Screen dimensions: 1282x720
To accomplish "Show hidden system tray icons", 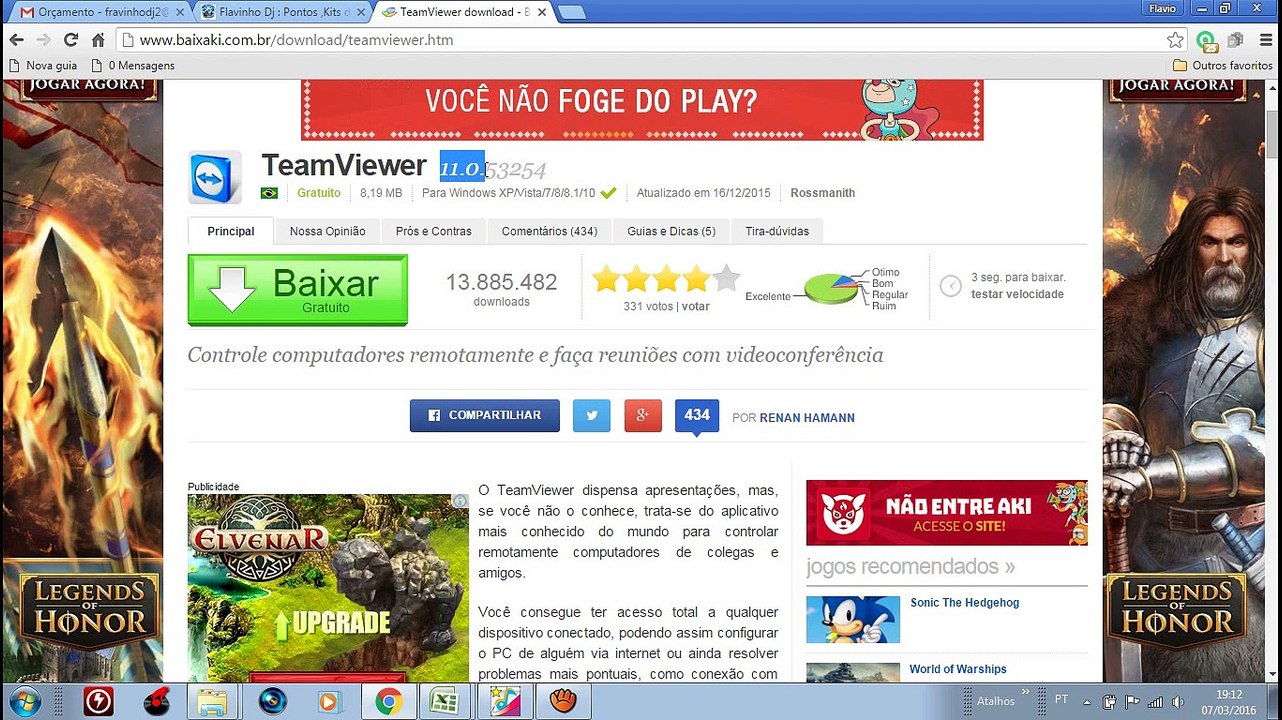I will (1089, 700).
